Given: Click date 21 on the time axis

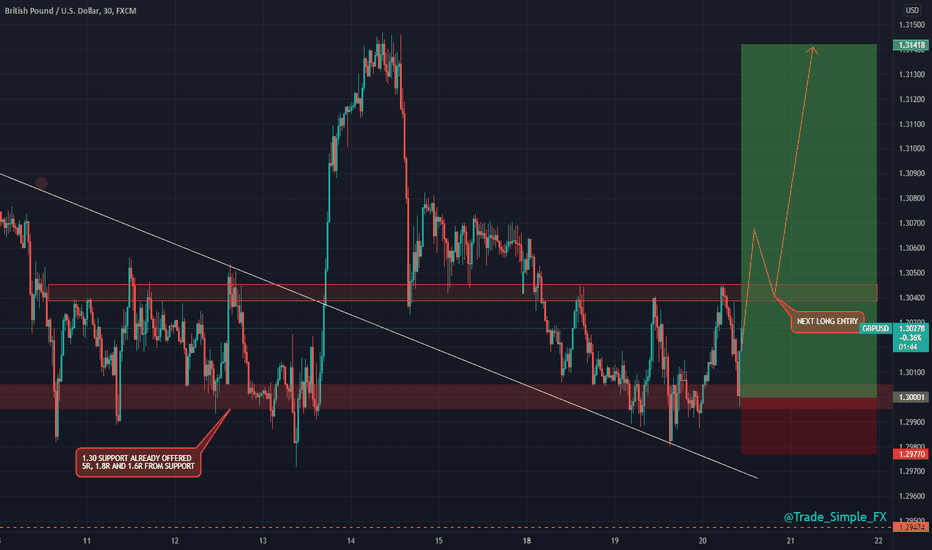Looking at the screenshot, I should pos(791,540).
